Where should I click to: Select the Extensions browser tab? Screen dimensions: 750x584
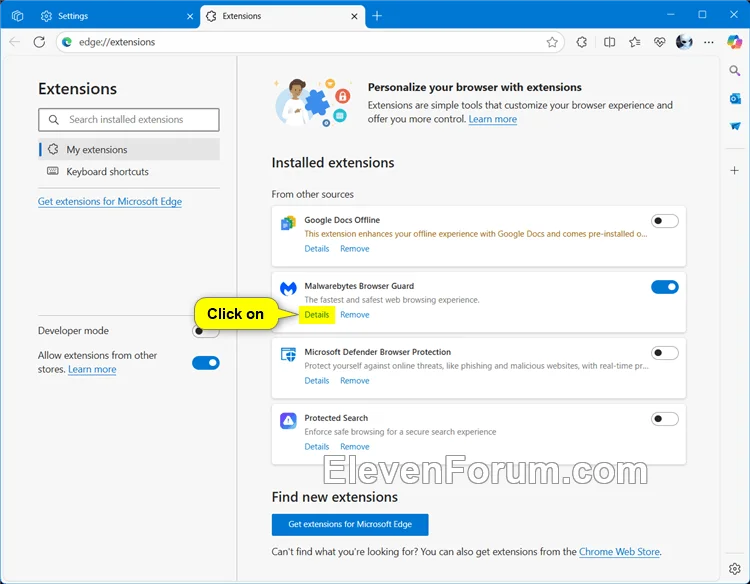(x=282, y=16)
